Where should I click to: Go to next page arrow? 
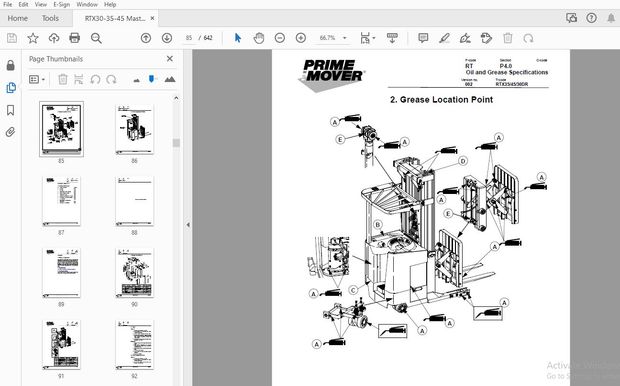tap(167, 38)
